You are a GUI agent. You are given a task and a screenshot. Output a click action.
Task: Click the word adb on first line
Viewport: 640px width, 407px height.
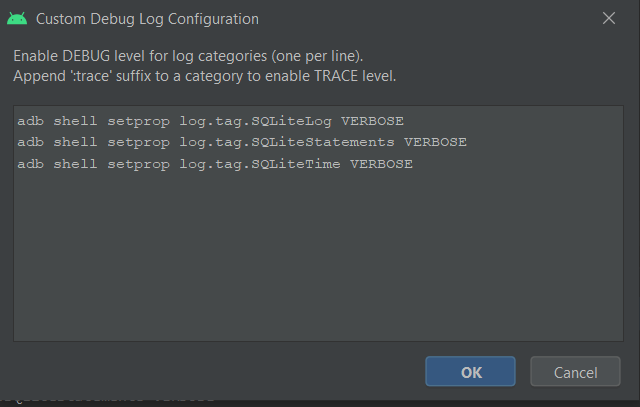pyautogui.click(x=30, y=120)
